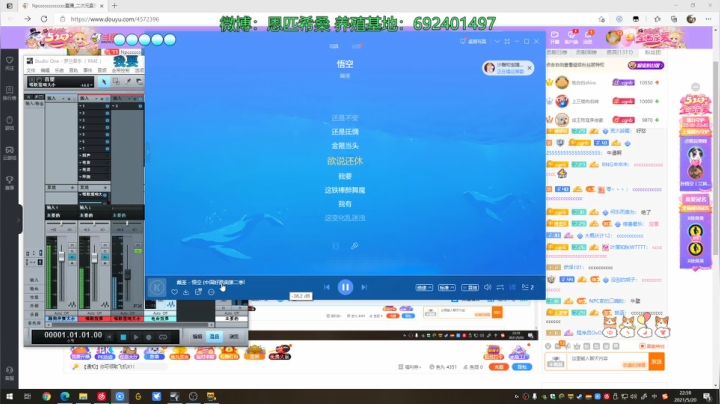
Task: Start playback in Studio One transport
Action: (x=136, y=337)
